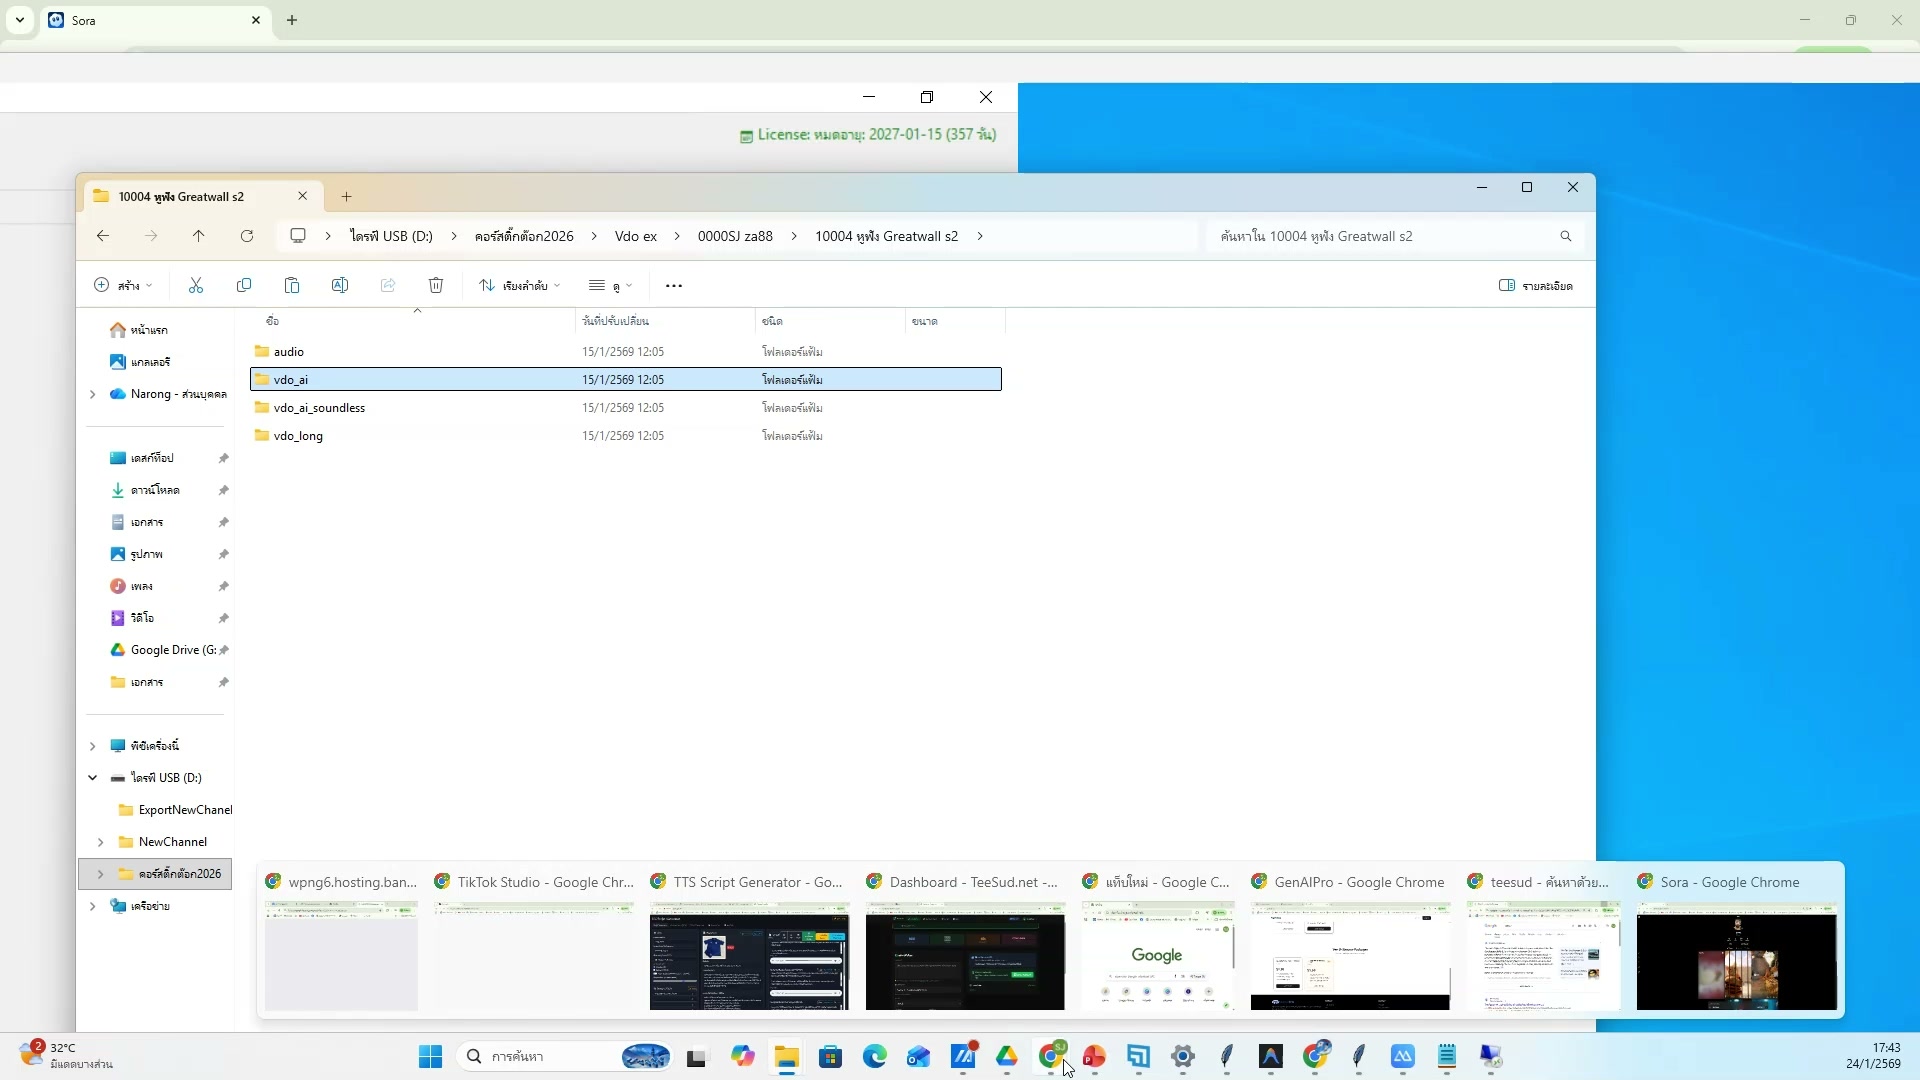The height and width of the screenshot is (1080, 1920).
Task: Click the 'Vdo ex' breadcrumb segment
Action: (x=635, y=237)
